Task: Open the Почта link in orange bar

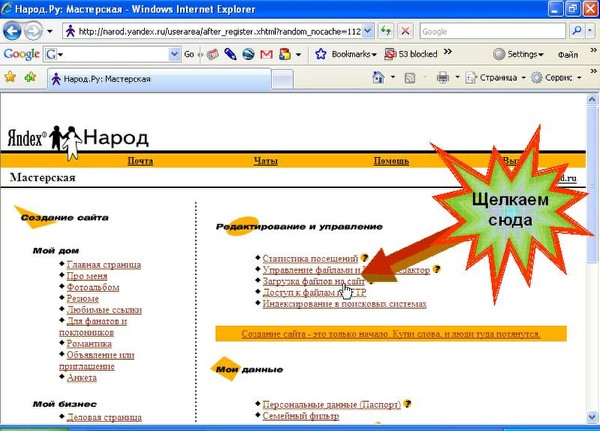Action: point(140,161)
